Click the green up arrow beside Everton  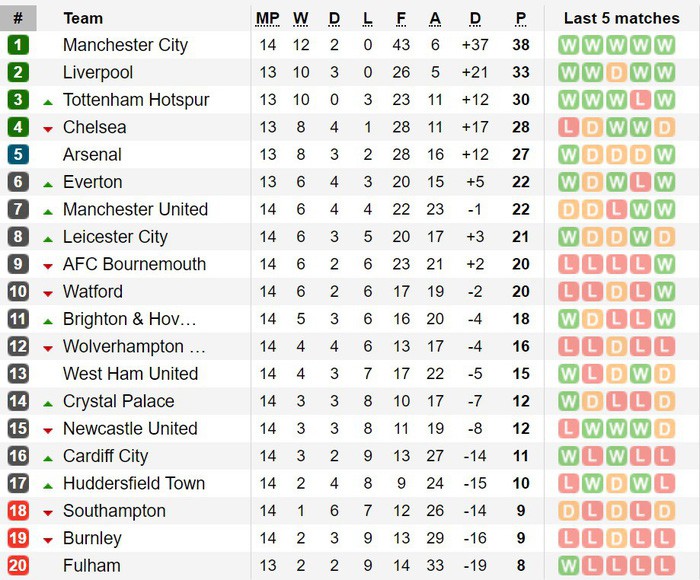tap(48, 184)
